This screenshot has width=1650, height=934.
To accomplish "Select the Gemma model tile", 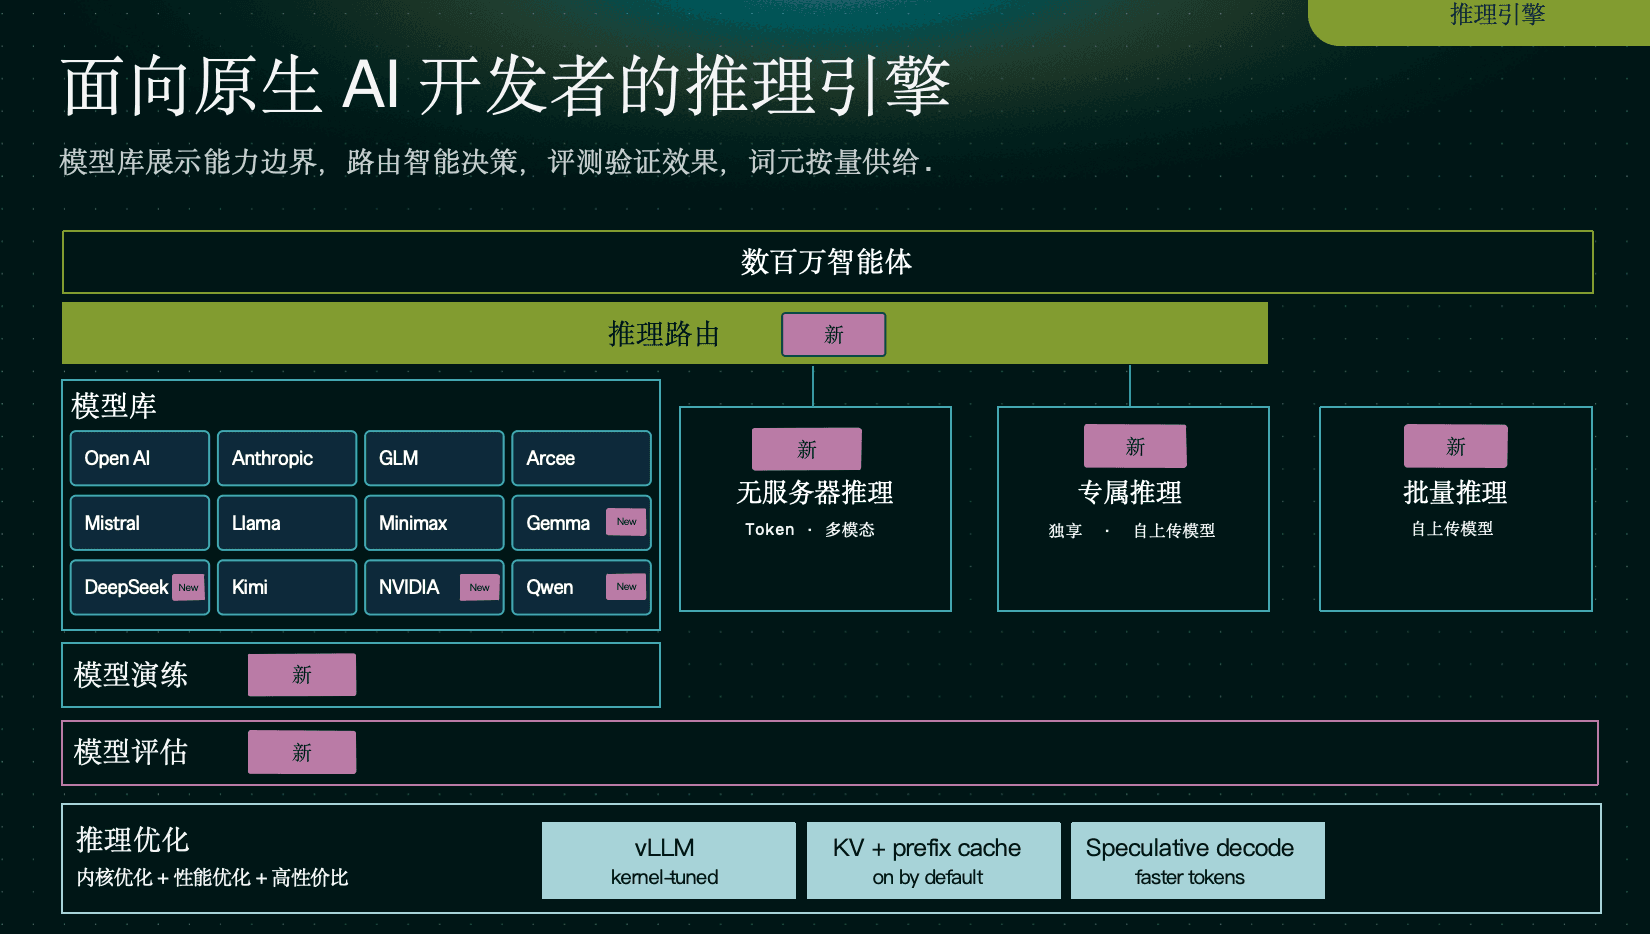I will pos(581,523).
